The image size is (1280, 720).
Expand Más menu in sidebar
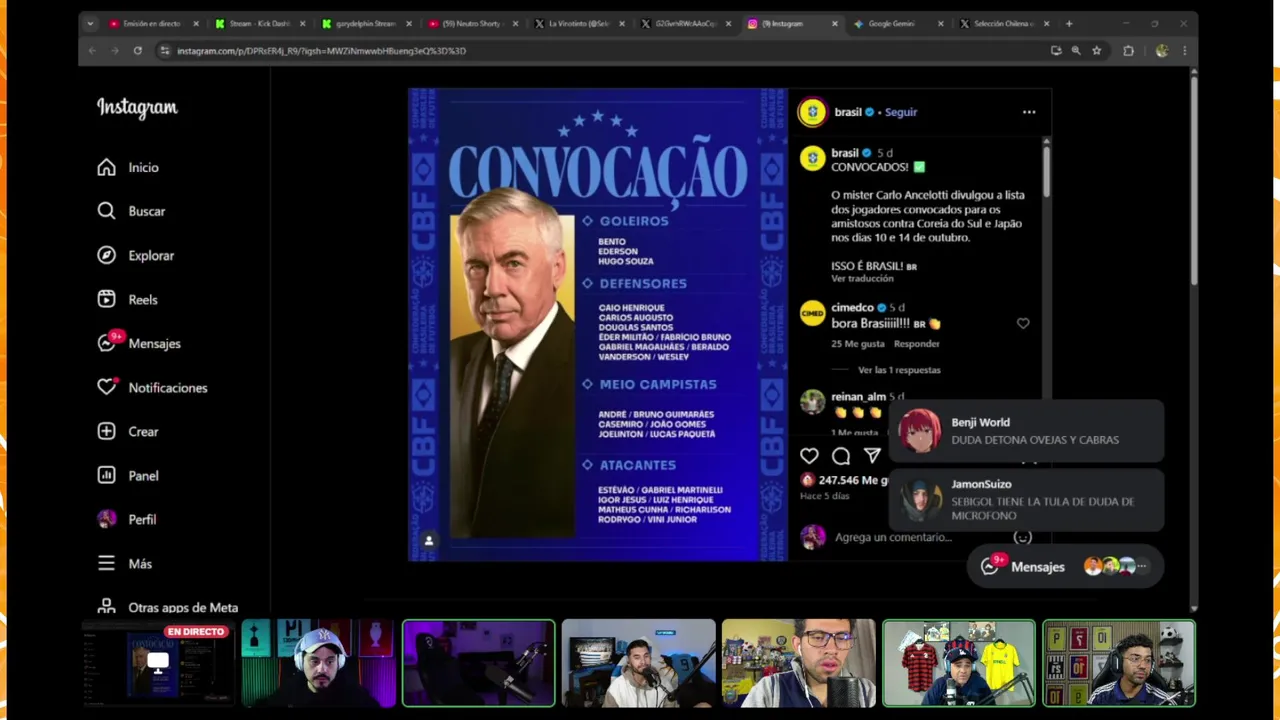(125, 563)
